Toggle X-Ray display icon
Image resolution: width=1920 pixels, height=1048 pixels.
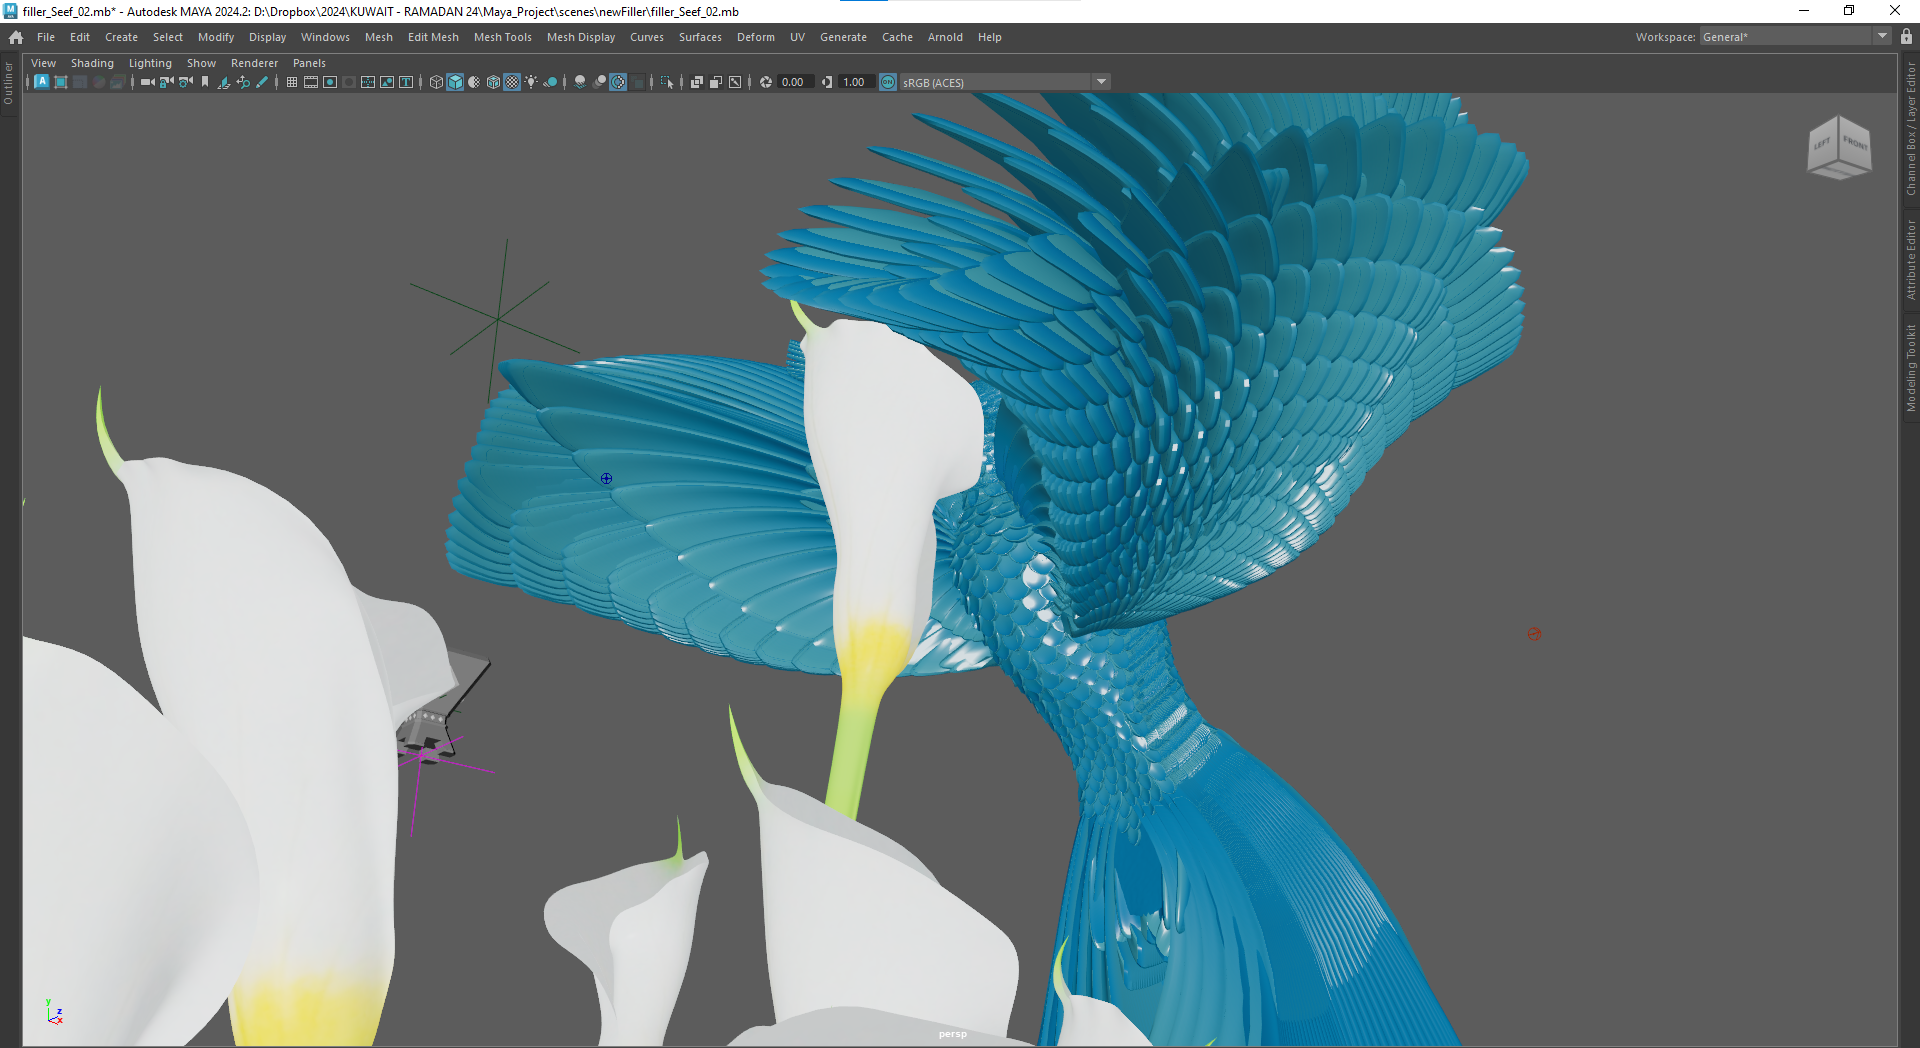pos(697,82)
